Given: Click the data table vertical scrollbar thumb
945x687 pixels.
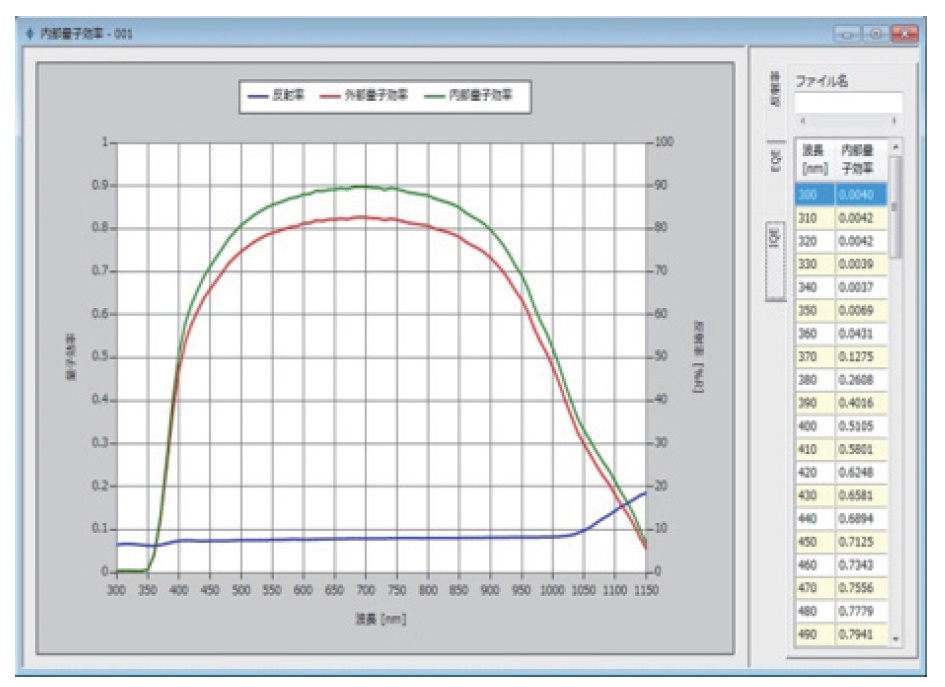Looking at the screenshot, I should (896, 207).
